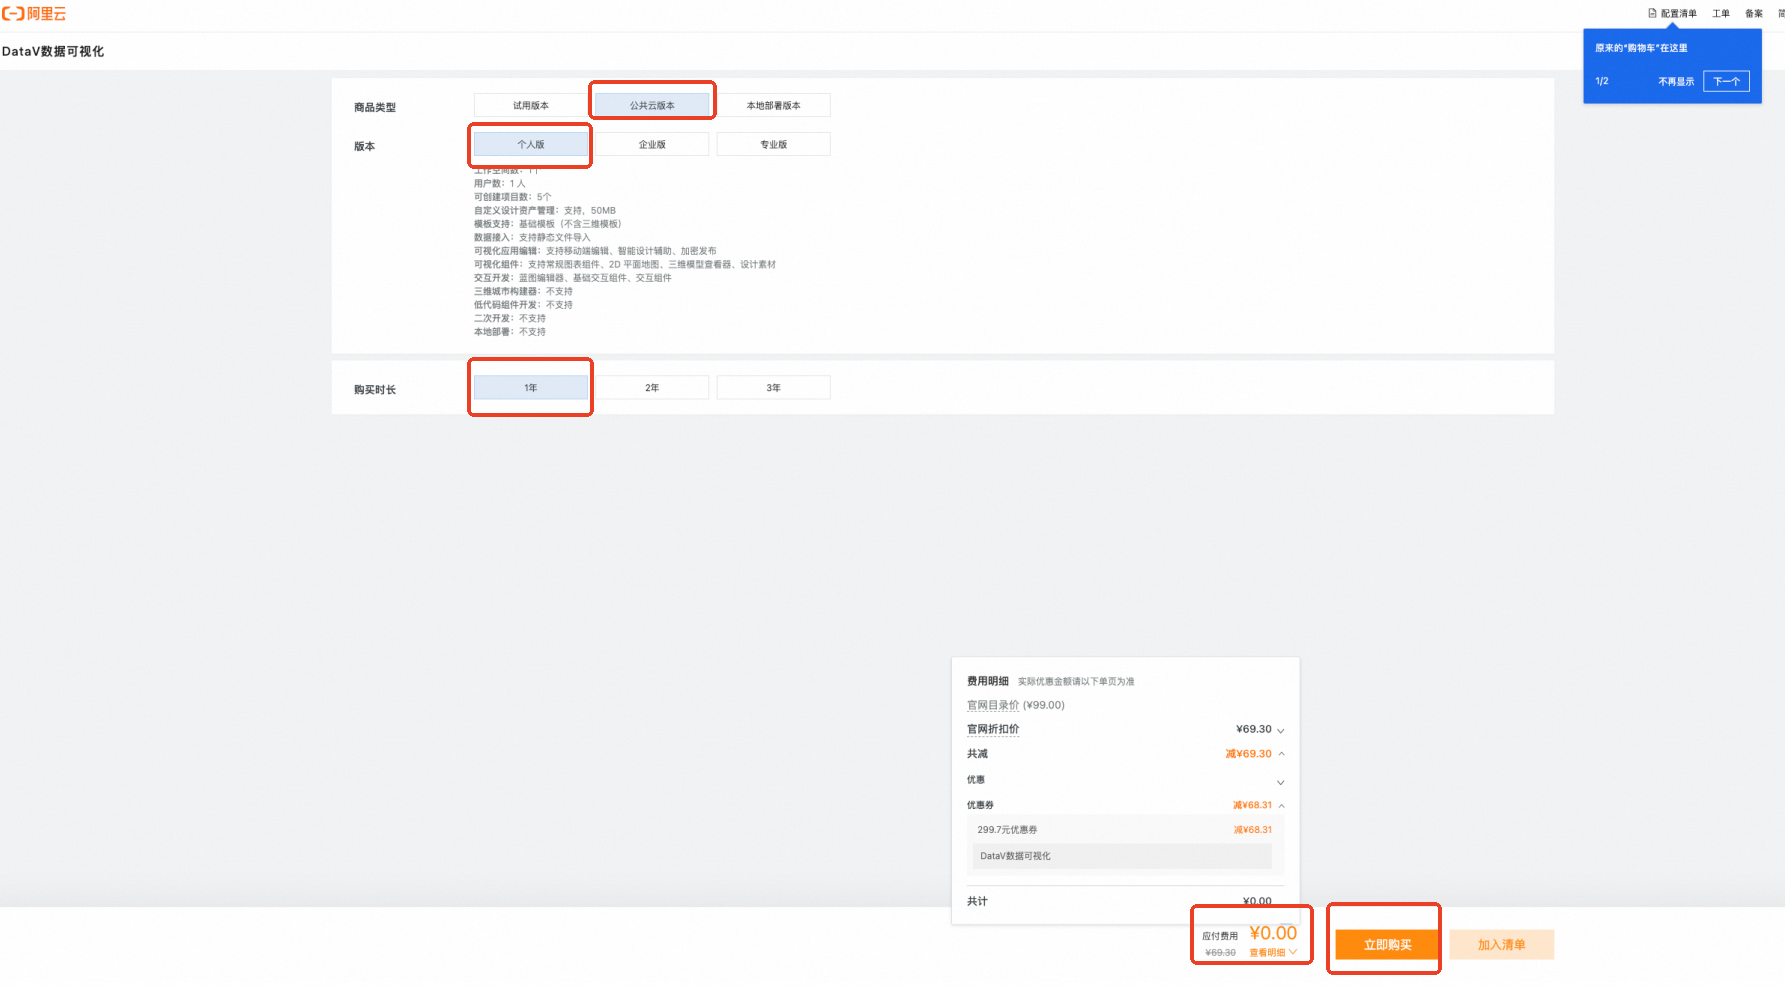Click the struck-through ¥69.30 original price
The width and height of the screenshot is (1785, 986).
point(1220,952)
